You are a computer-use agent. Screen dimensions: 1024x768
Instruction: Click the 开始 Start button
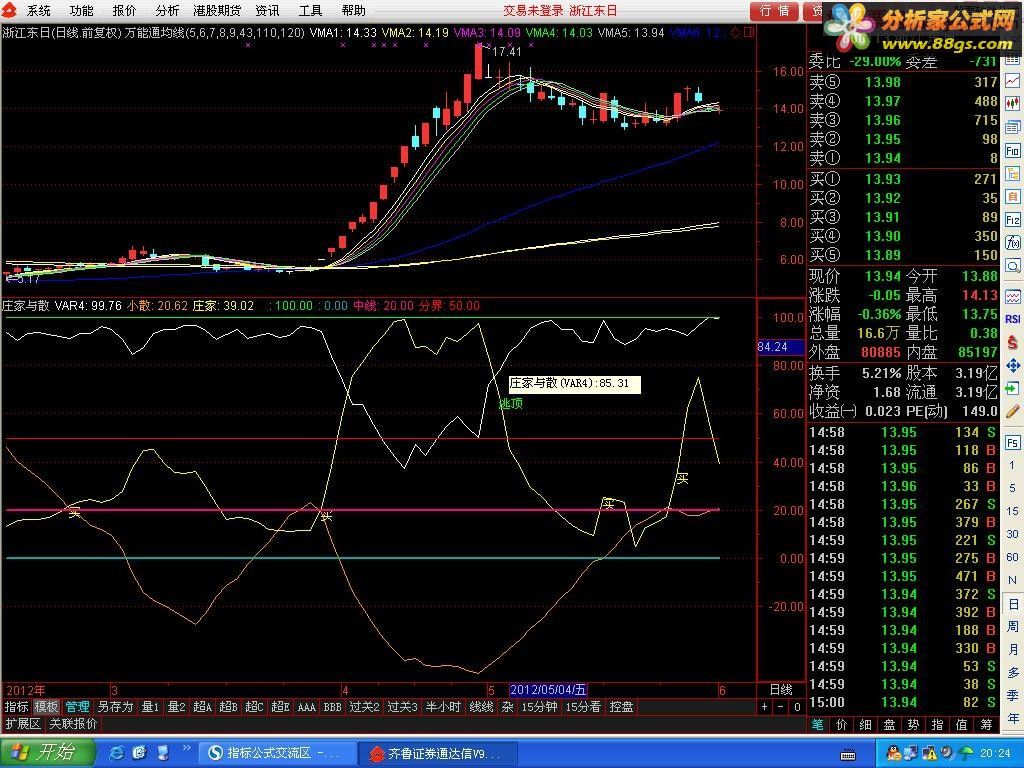pyautogui.click(x=47, y=753)
